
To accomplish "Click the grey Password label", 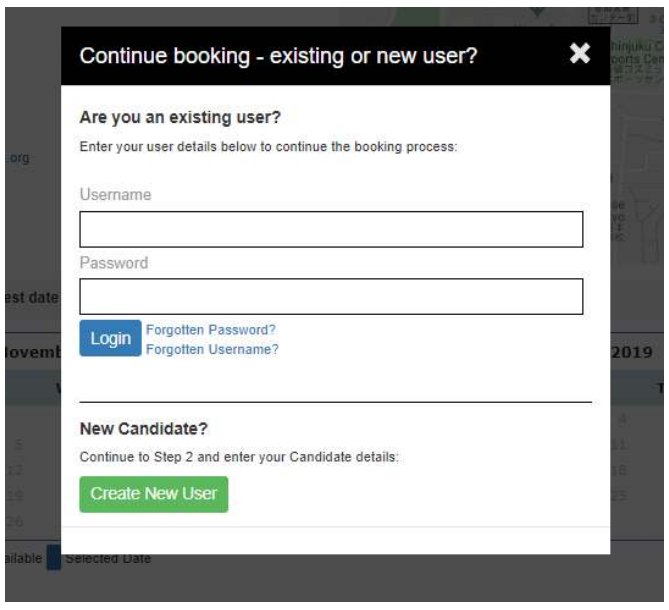I will [114, 263].
